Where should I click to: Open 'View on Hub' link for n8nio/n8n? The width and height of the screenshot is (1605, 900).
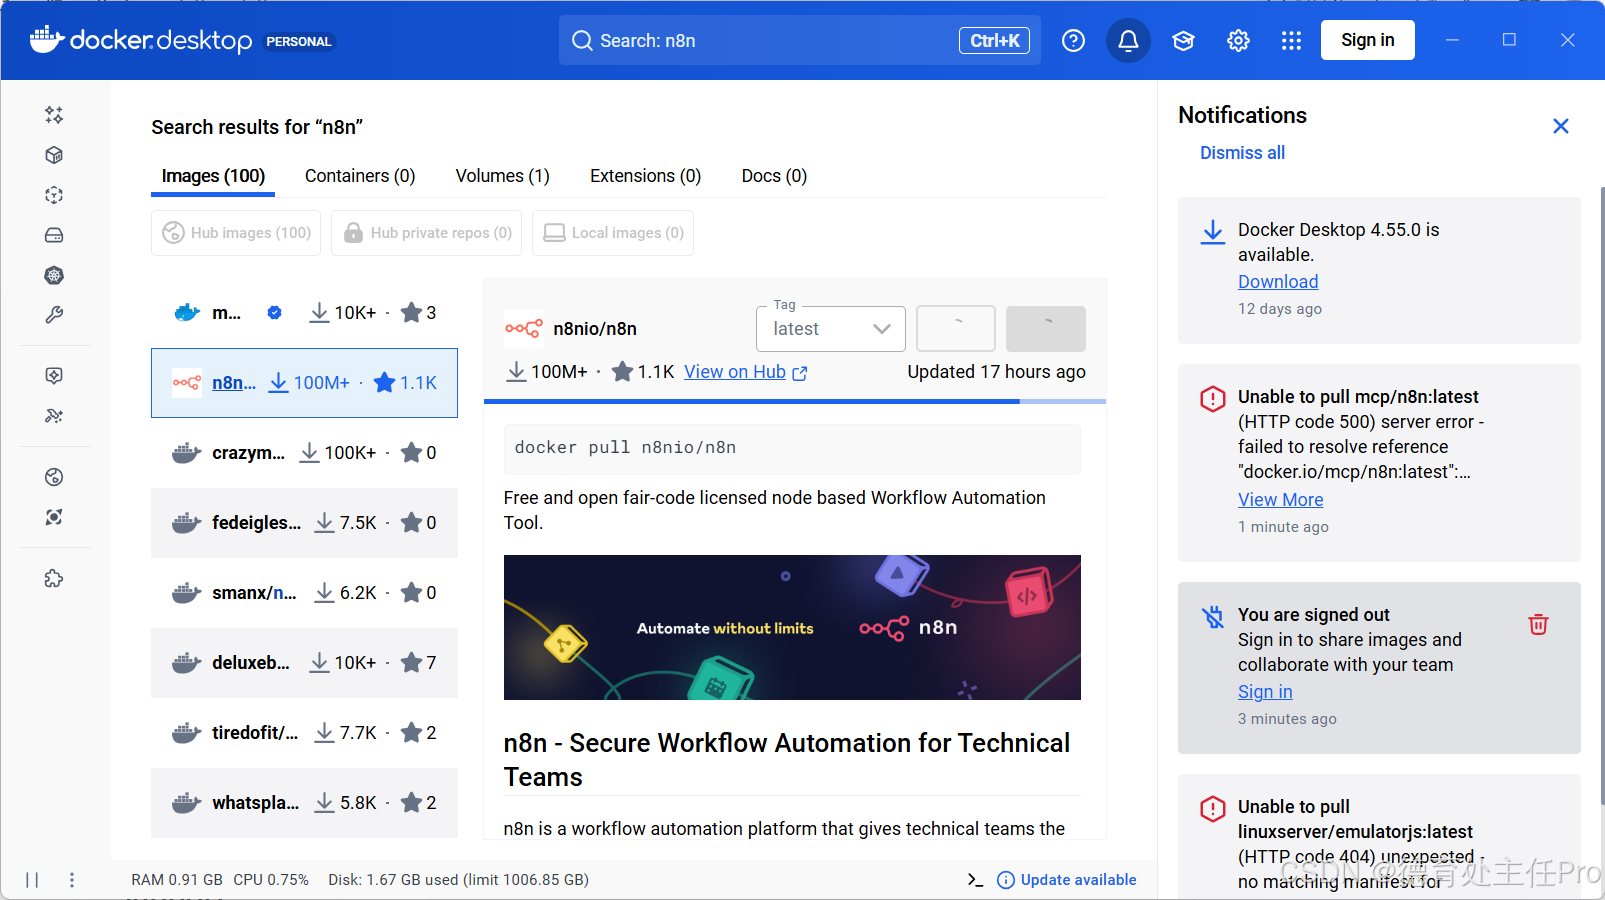[x=746, y=372]
